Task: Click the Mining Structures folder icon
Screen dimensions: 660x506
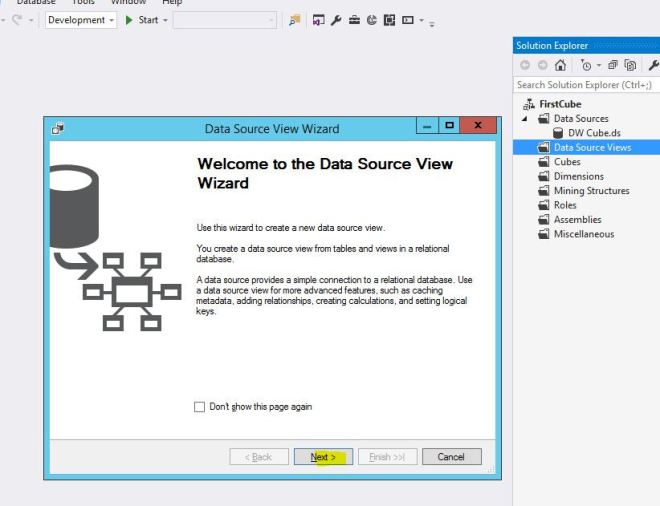Action: (543, 191)
